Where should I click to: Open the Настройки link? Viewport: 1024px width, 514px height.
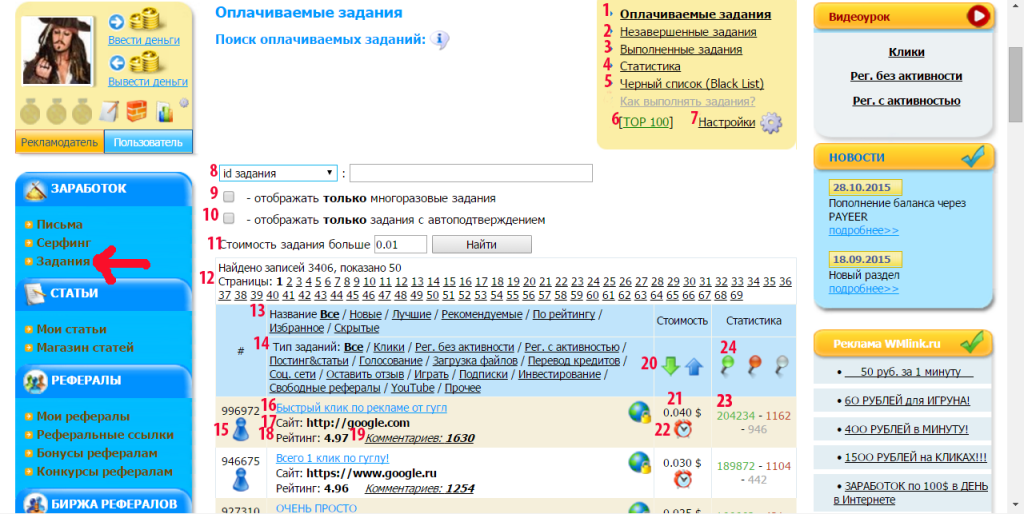point(727,122)
